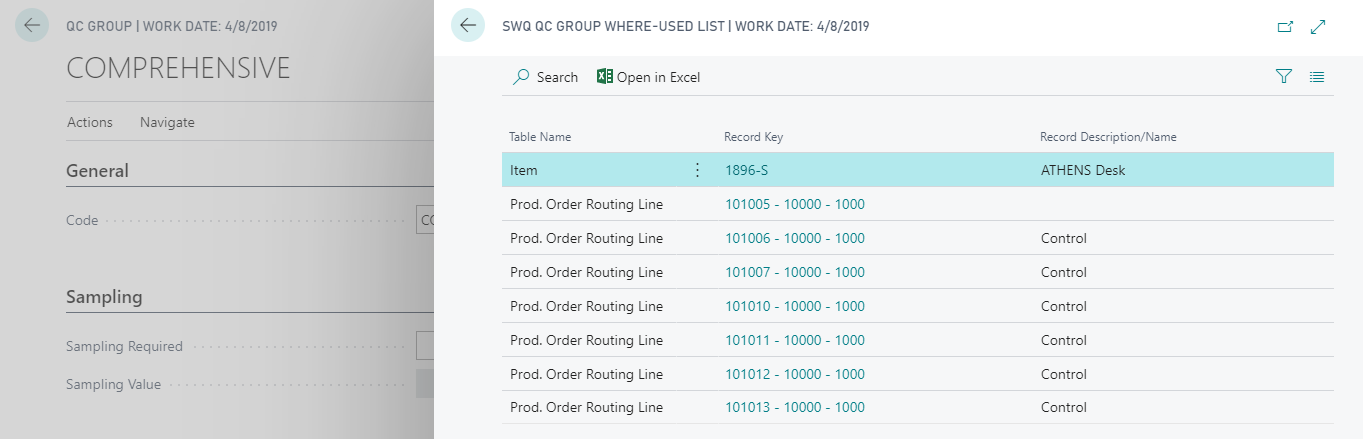Open record 101013 - 10000 - 1000
This screenshot has width=1363, height=439.
(x=794, y=407)
